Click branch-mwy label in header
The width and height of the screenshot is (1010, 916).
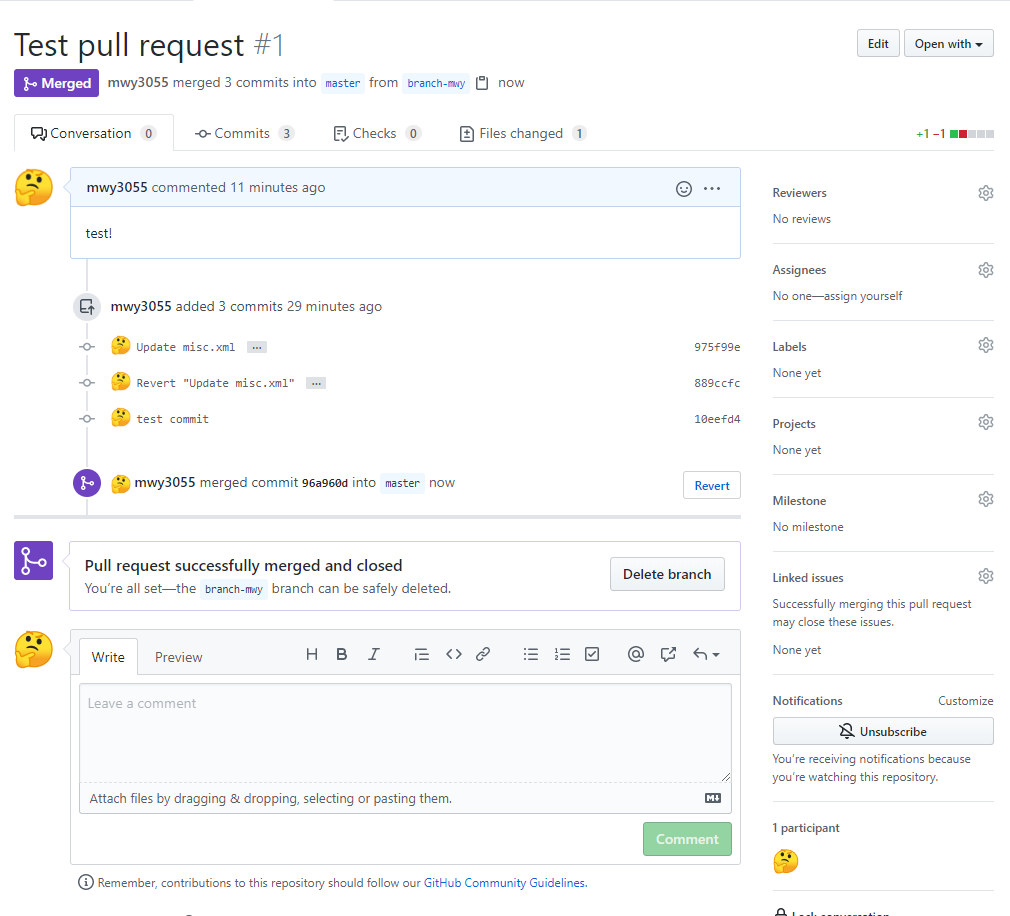click(436, 83)
